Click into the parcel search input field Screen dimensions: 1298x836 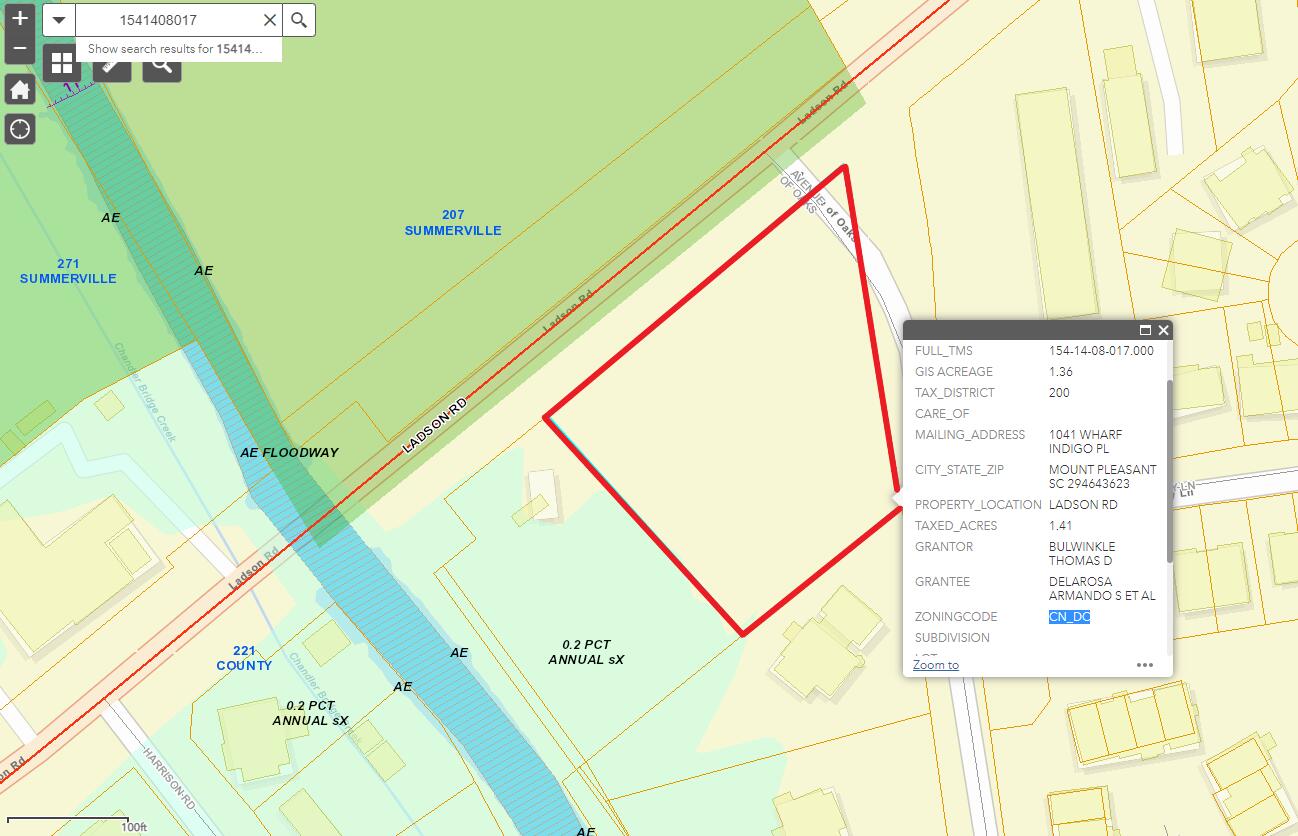tap(168, 20)
